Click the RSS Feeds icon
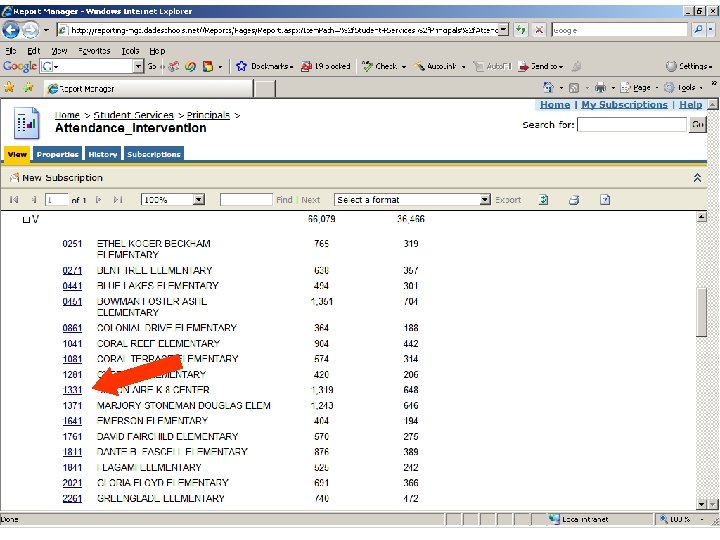The image size is (720, 540). [574, 88]
